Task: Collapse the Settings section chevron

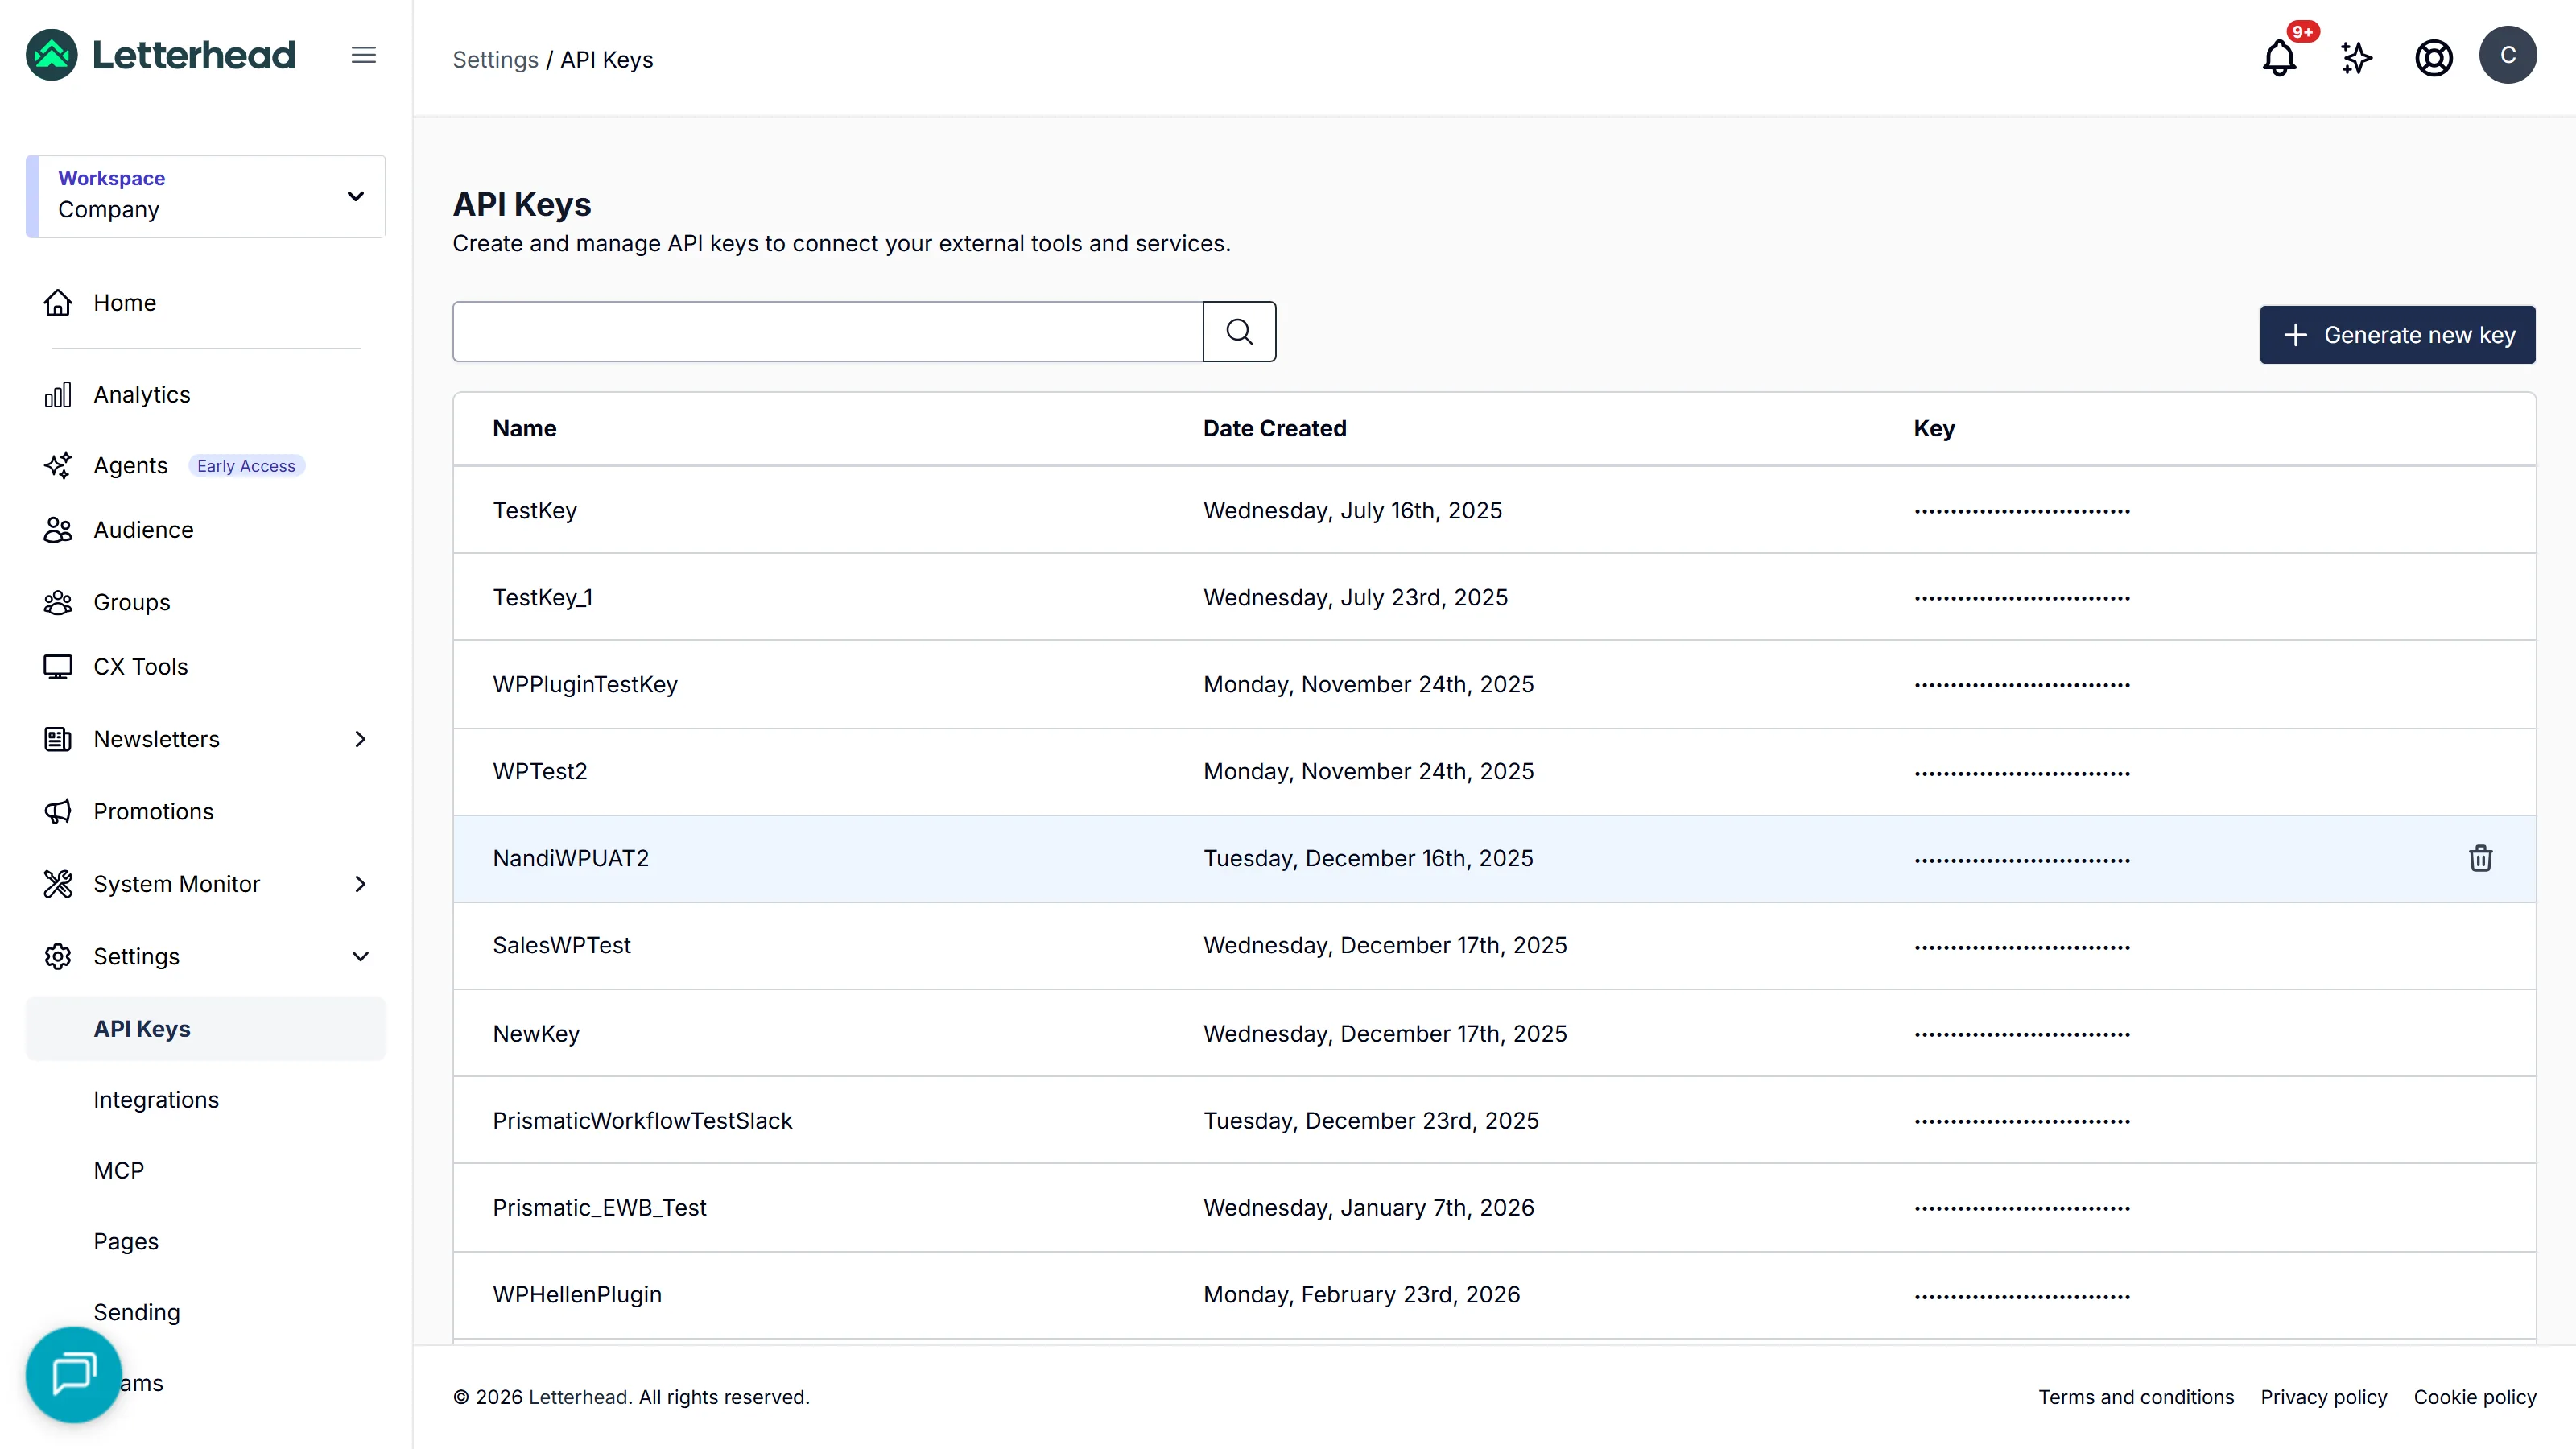Action: point(360,957)
